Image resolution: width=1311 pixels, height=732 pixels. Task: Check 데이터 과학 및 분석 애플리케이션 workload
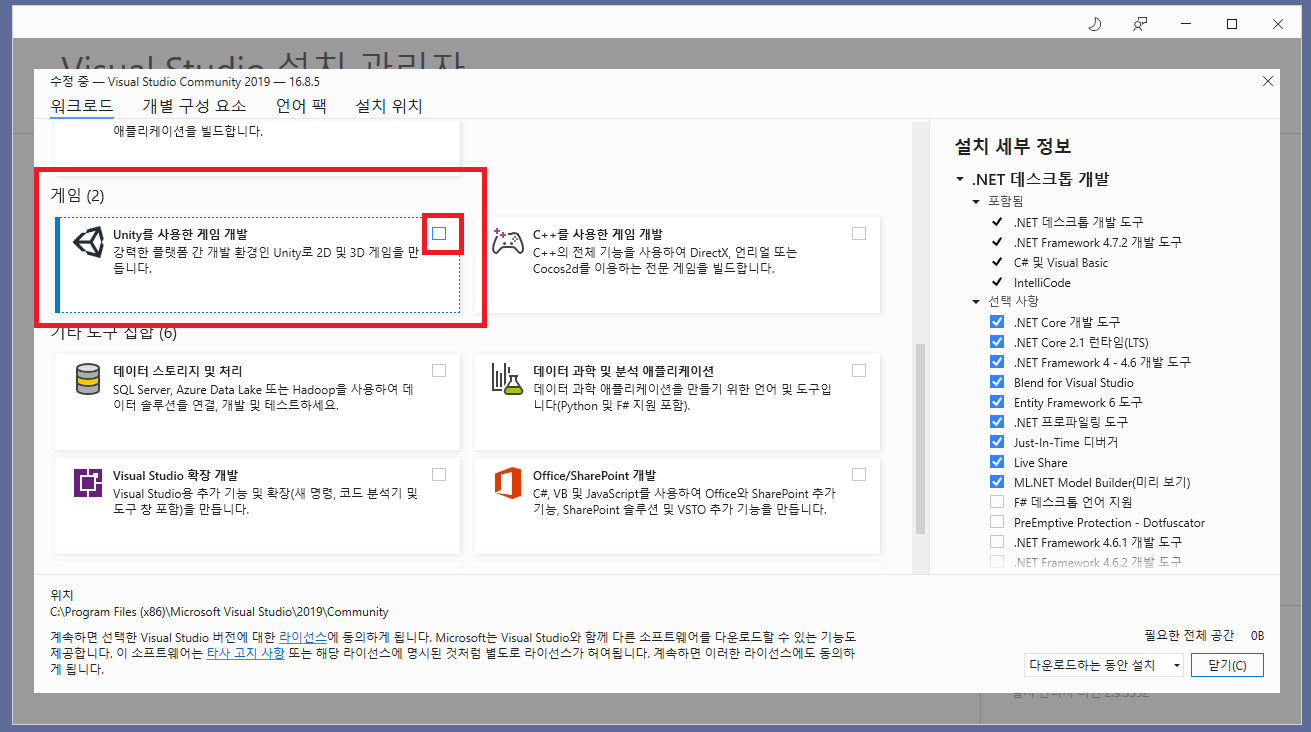859,370
